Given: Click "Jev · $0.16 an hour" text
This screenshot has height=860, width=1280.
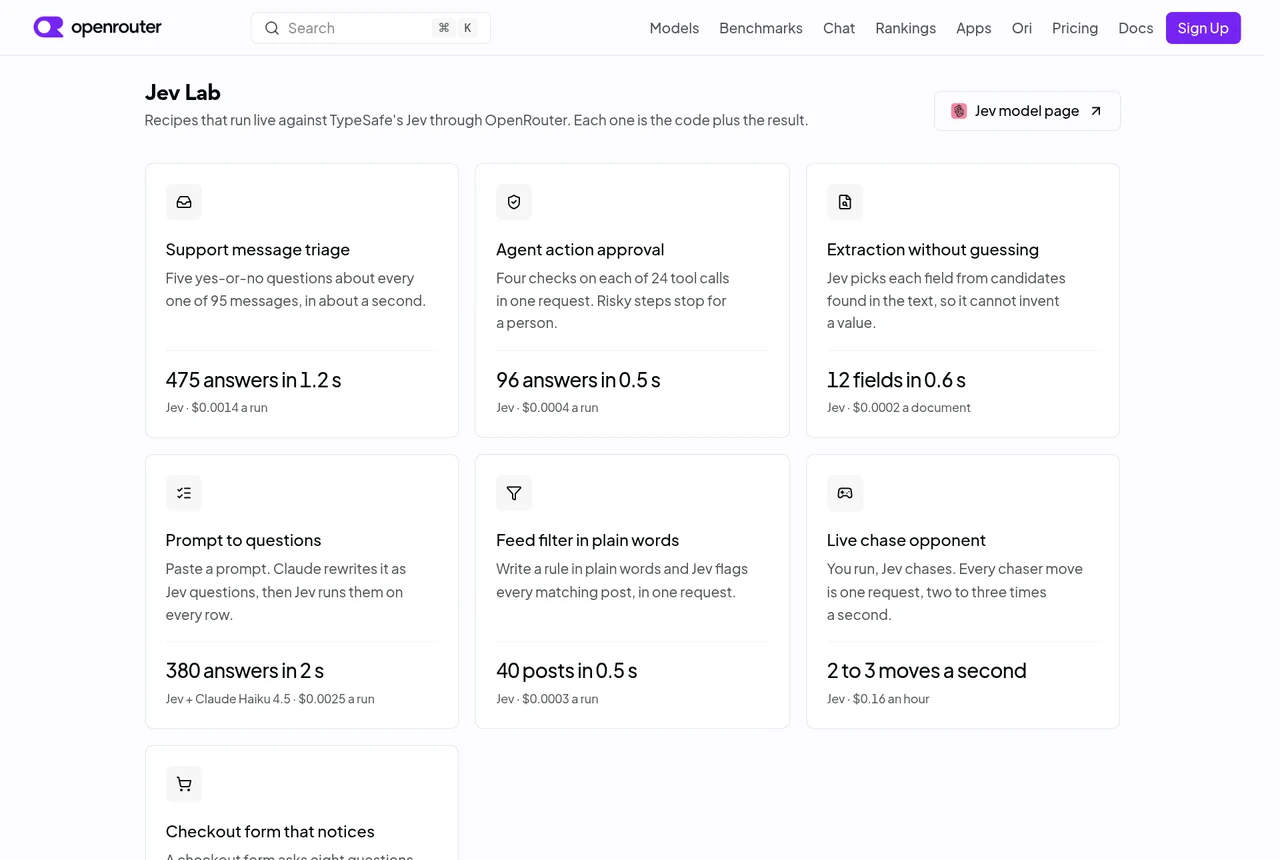Looking at the screenshot, I should (878, 699).
